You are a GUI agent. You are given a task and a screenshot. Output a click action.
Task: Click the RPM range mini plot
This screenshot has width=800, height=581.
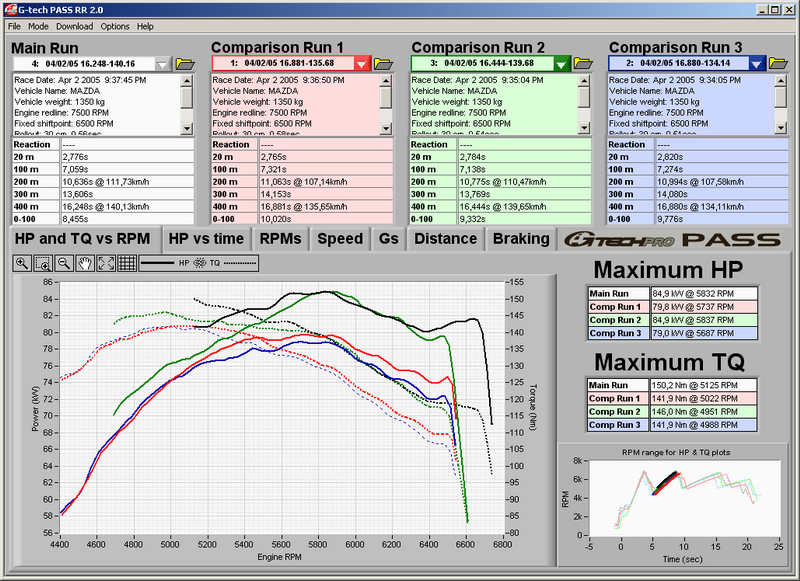point(684,498)
